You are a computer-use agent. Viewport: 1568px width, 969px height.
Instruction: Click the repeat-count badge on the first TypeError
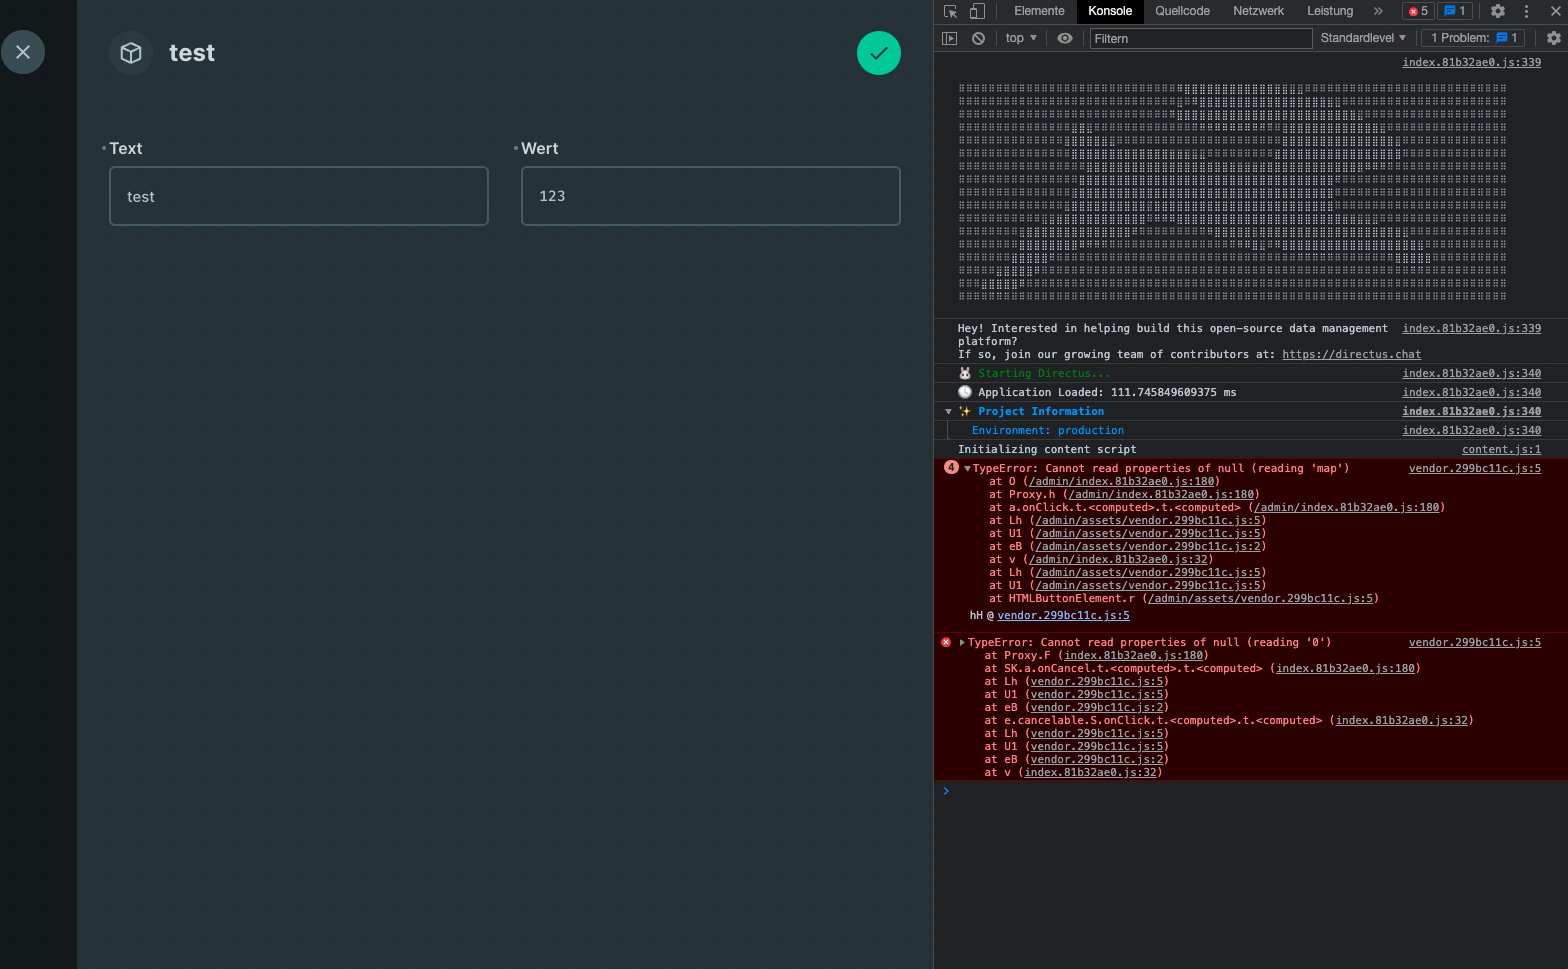pos(951,467)
